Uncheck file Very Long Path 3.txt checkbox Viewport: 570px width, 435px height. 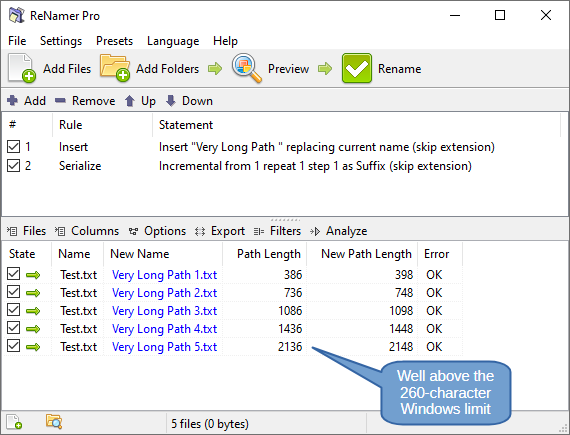click(13, 310)
